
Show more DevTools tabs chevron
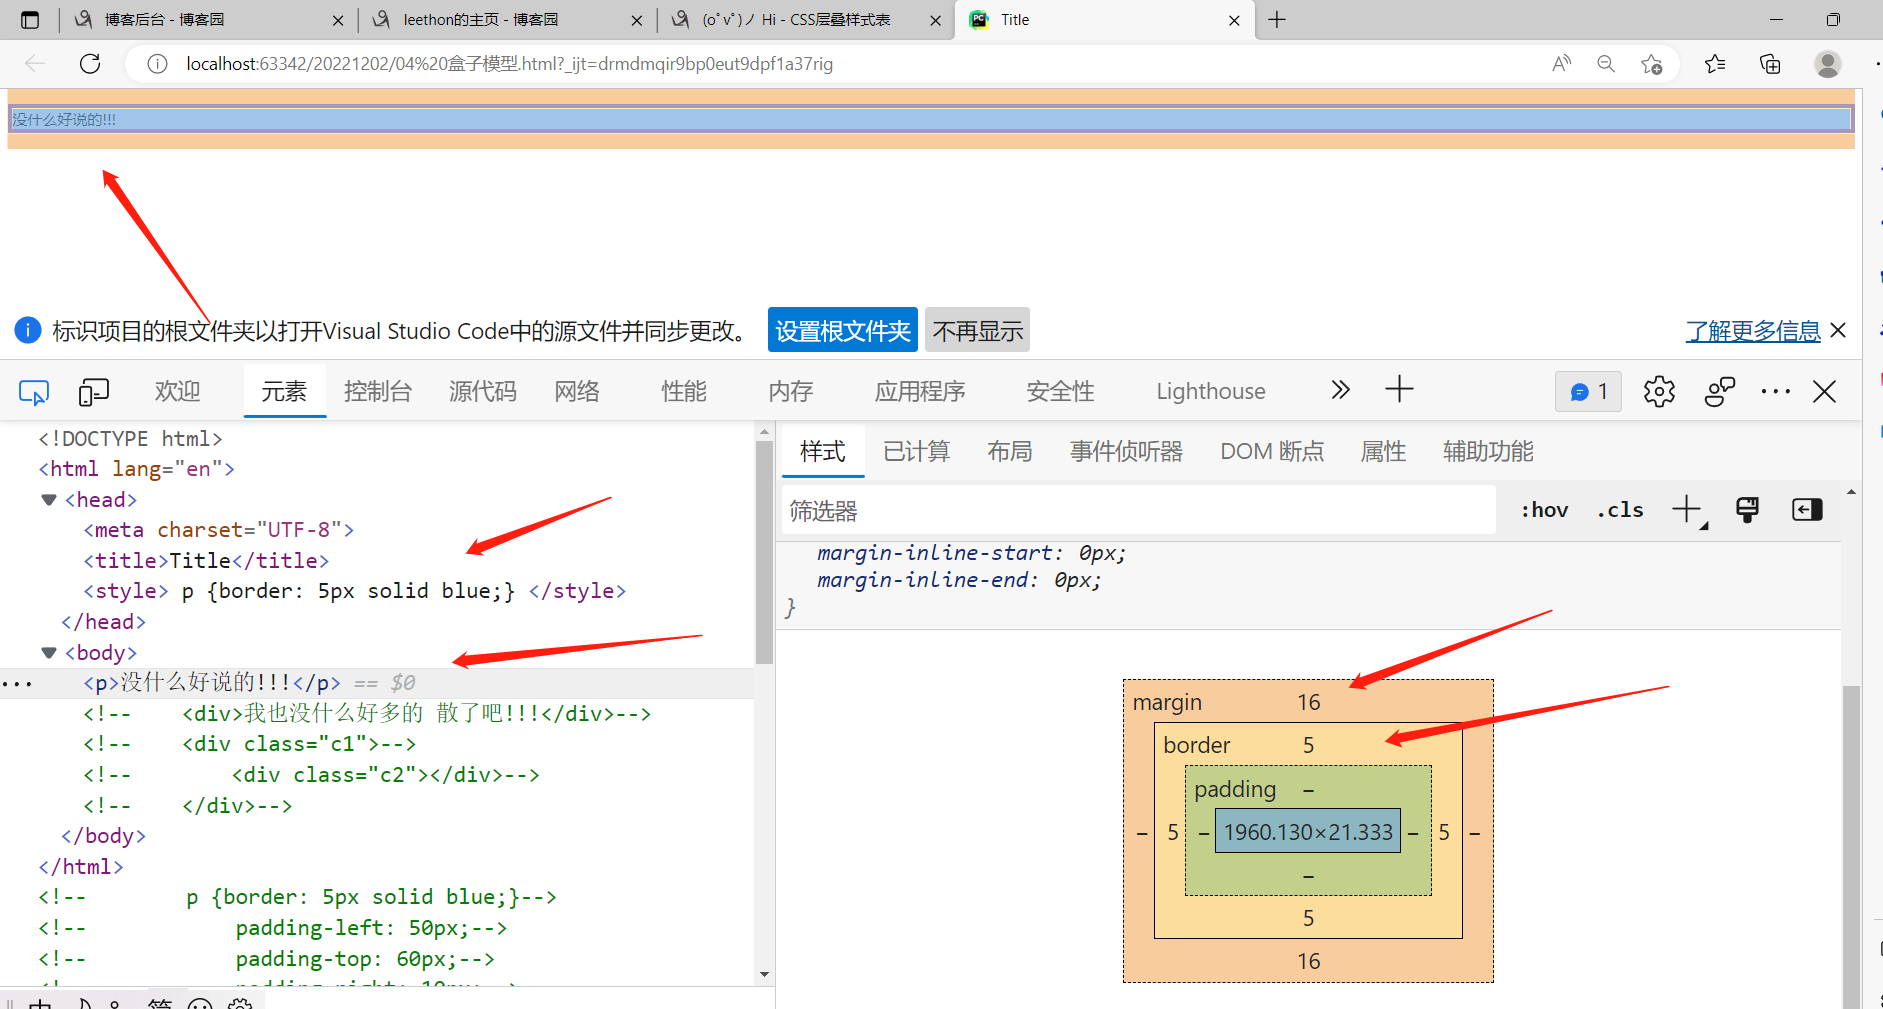point(1340,390)
